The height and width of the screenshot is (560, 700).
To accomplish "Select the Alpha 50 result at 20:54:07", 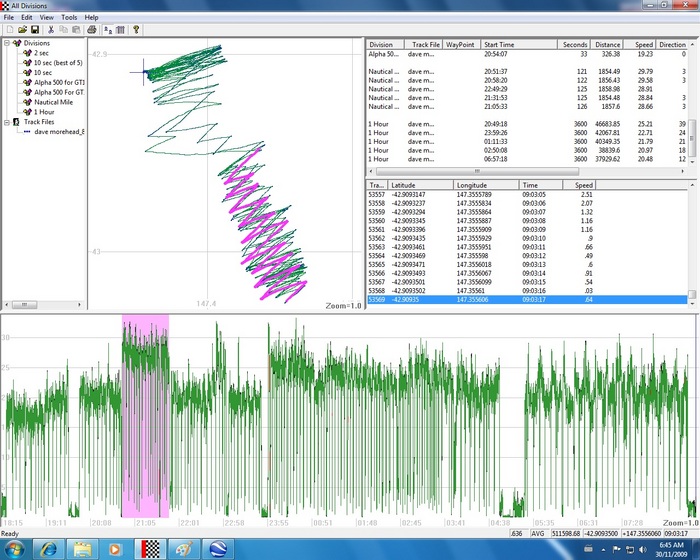I will (527, 54).
